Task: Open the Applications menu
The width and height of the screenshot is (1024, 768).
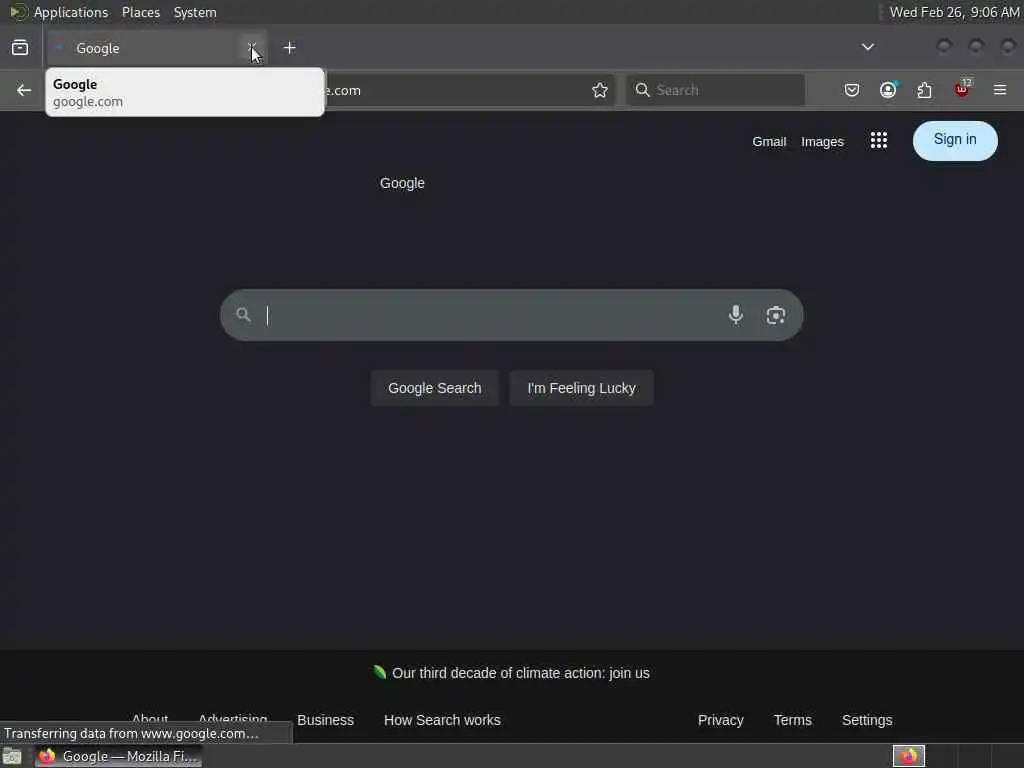Action: pyautogui.click(x=71, y=12)
